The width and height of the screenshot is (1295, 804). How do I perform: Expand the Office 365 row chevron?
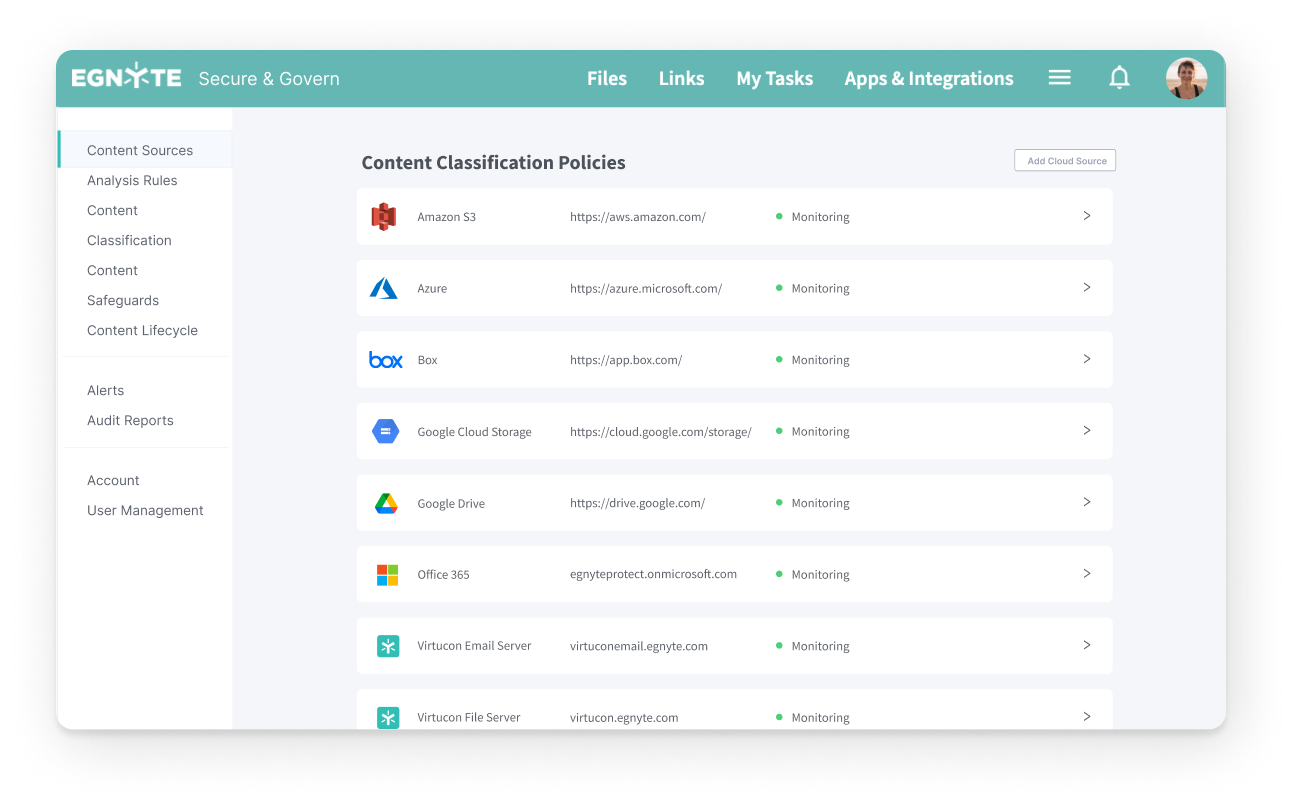[1086, 574]
